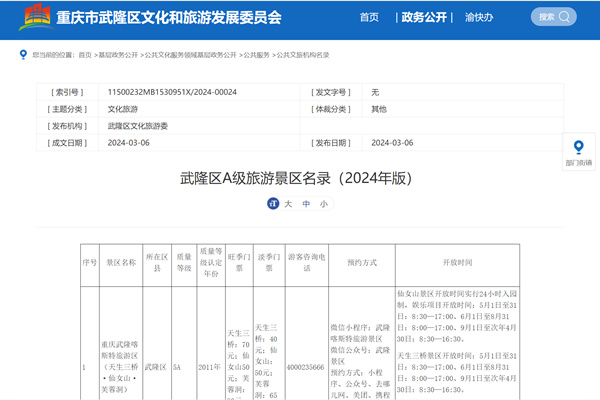Click the 公共服务 breadcrumb link
This screenshot has height=400, width=600.
pyautogui.click(x=256, y=55)
